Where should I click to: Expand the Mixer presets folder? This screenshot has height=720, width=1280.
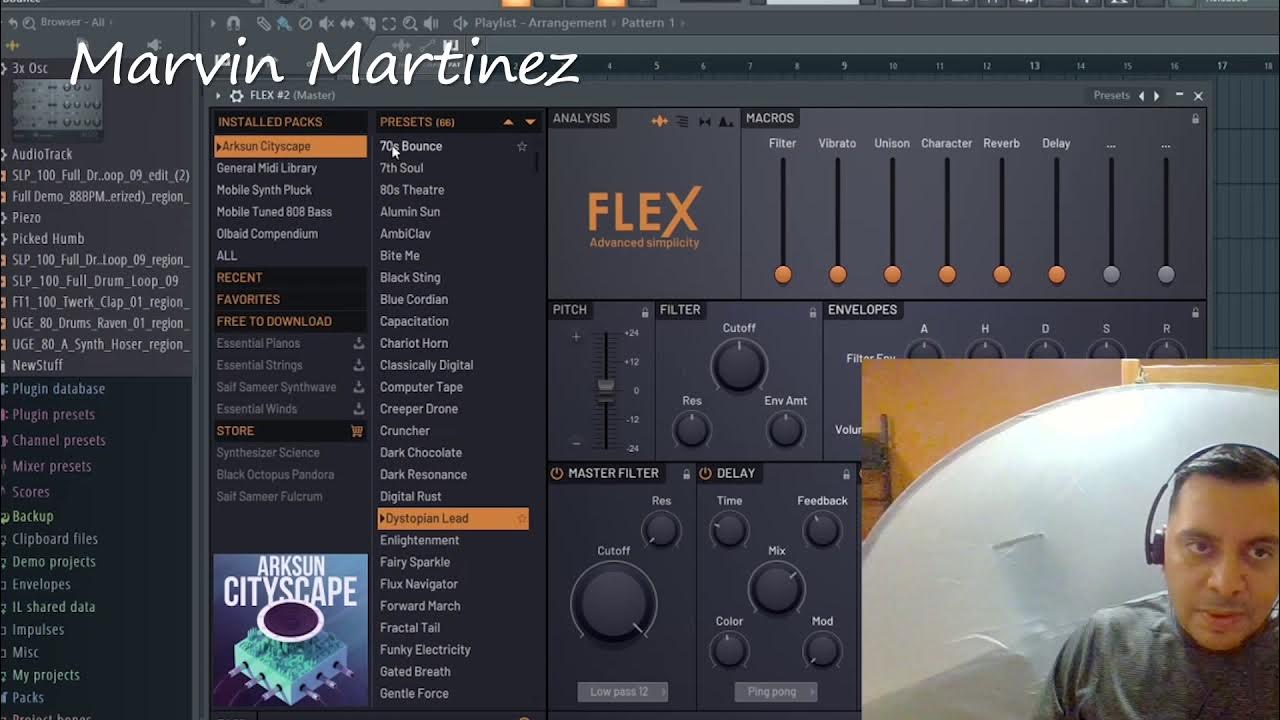51,466
